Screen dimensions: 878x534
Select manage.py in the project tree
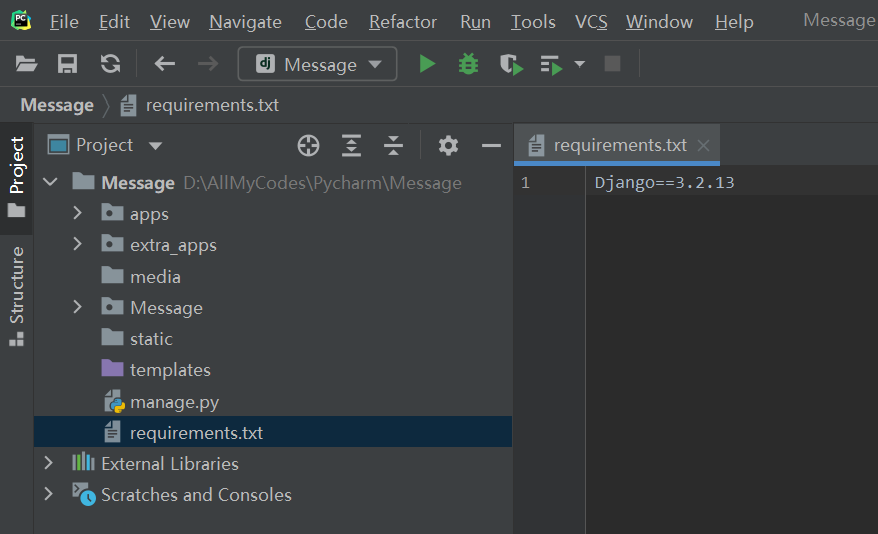(174, 402)
